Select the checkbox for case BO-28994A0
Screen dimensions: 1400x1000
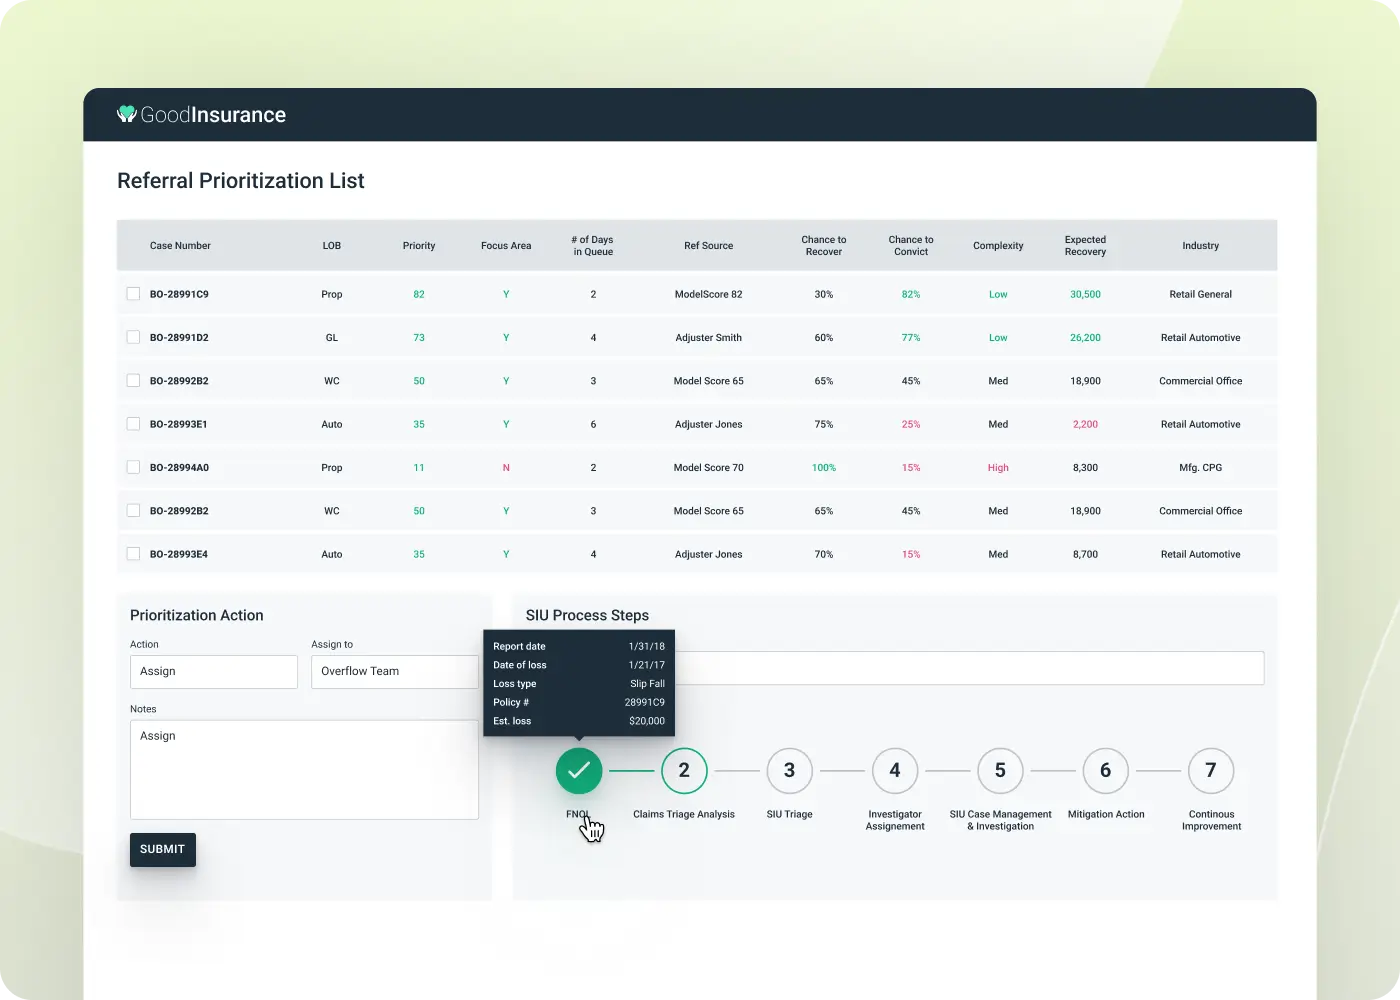(x=133, y=467)
